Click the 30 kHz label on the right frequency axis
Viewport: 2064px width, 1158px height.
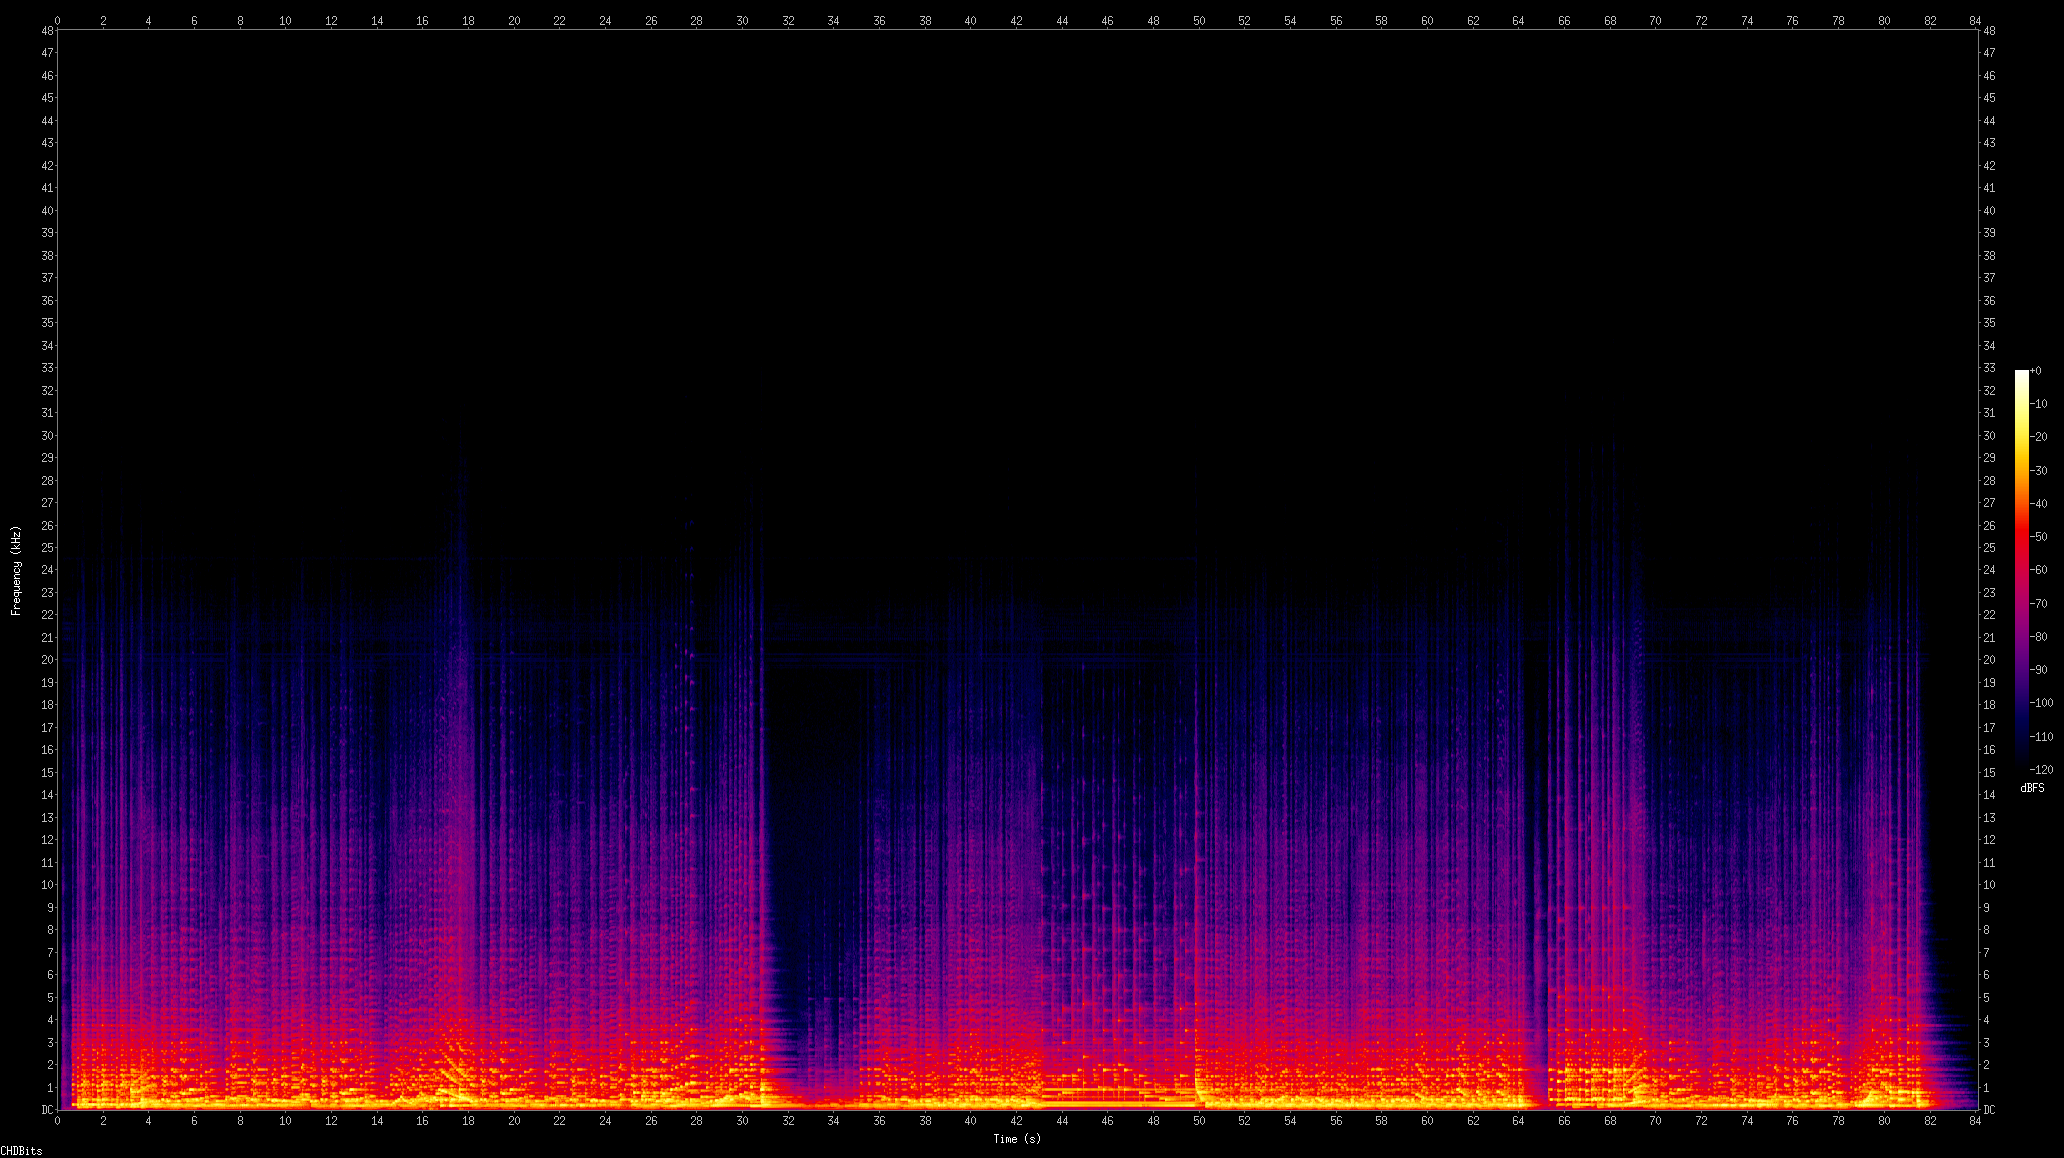1989,435
